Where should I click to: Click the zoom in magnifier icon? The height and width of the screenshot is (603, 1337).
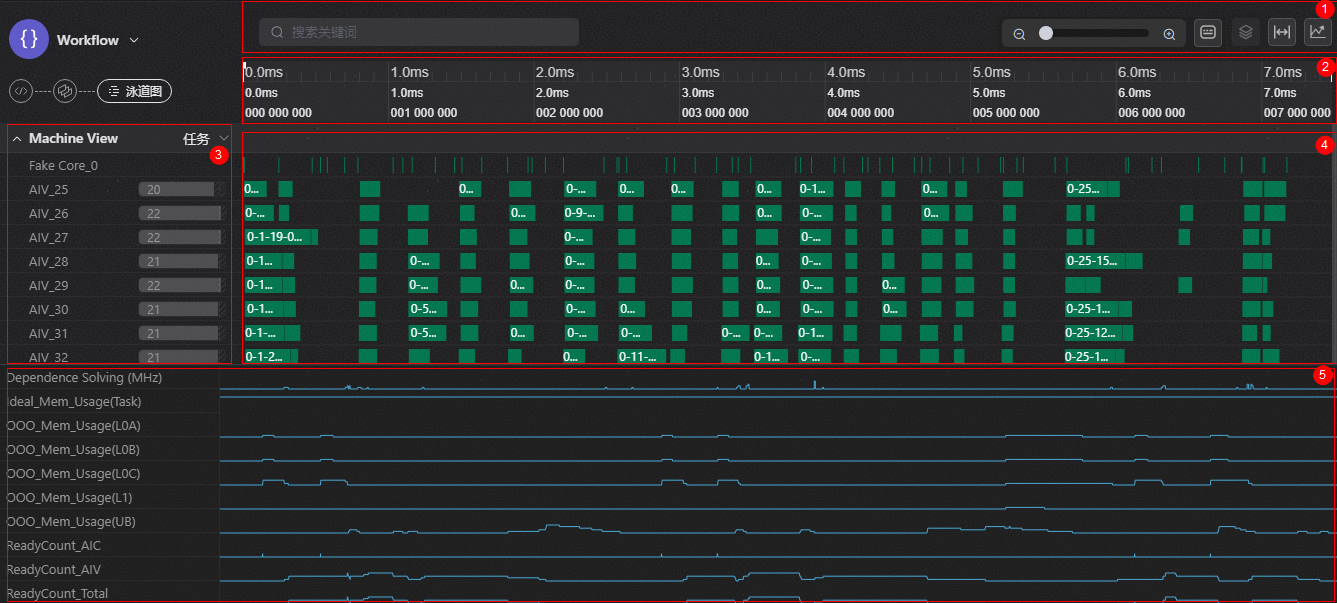pos(1169,34)
